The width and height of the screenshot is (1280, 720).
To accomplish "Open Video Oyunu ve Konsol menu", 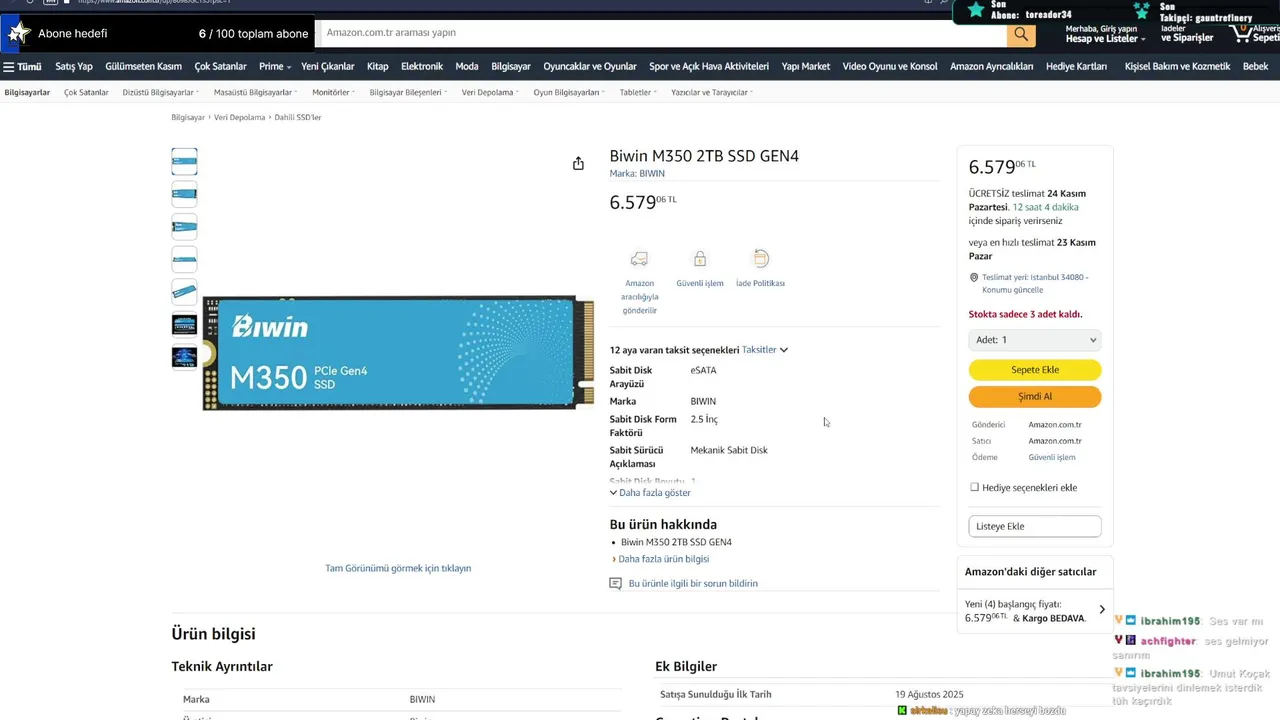I will click(890, 66).
